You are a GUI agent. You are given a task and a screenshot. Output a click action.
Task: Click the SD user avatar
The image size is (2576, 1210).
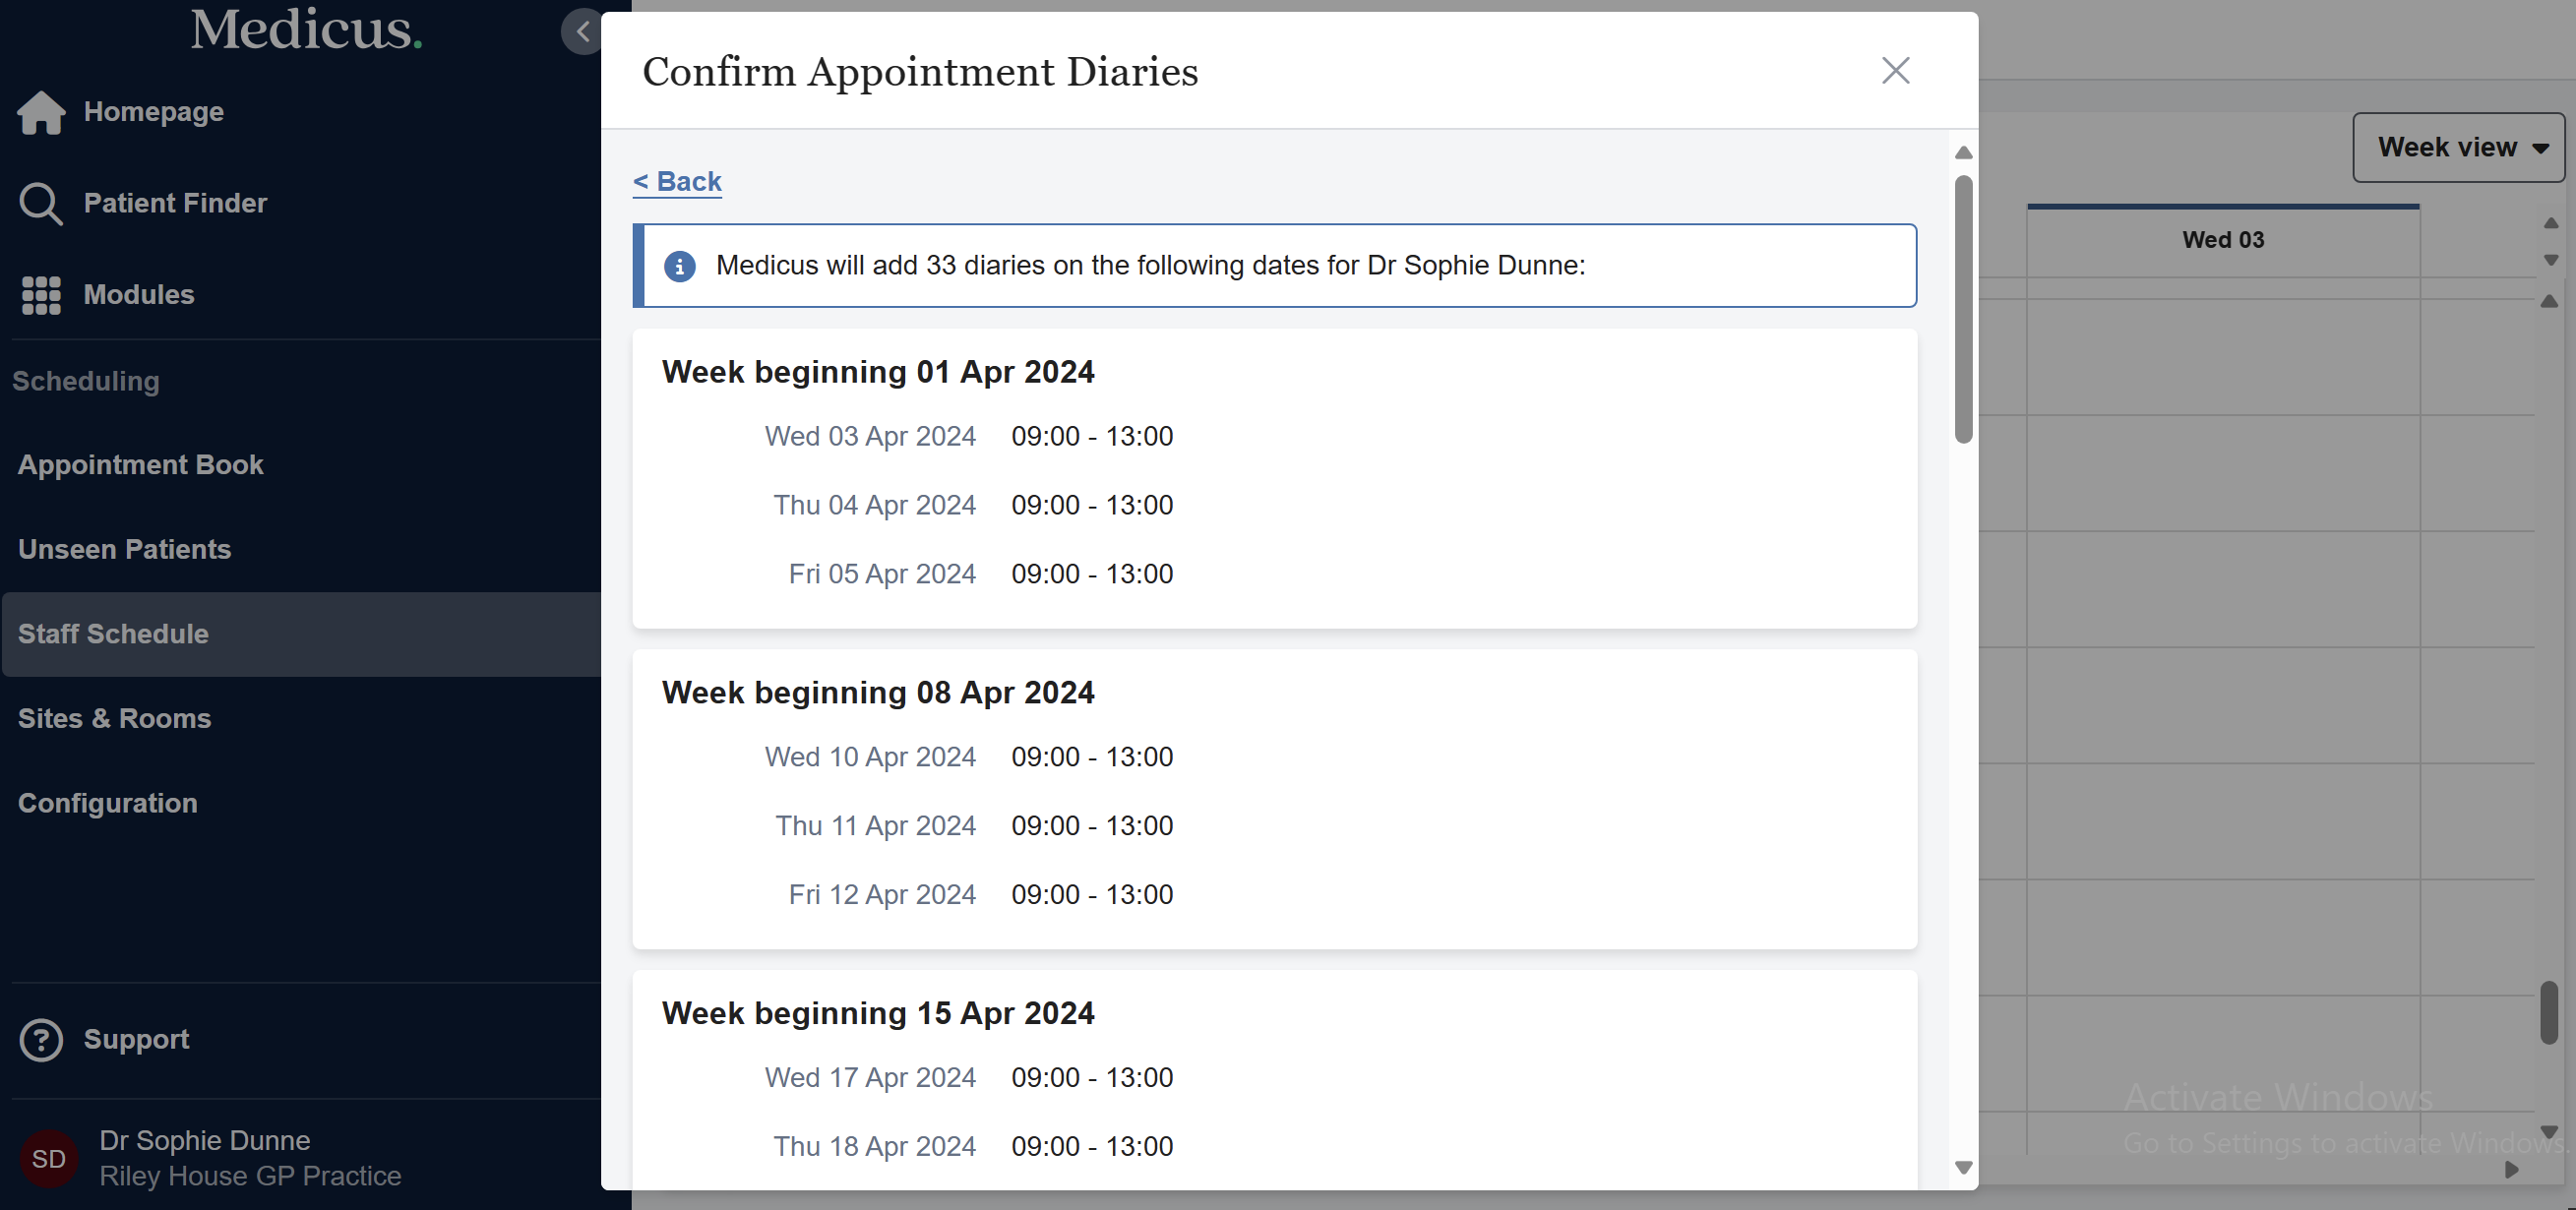(x=49, y=1158)
